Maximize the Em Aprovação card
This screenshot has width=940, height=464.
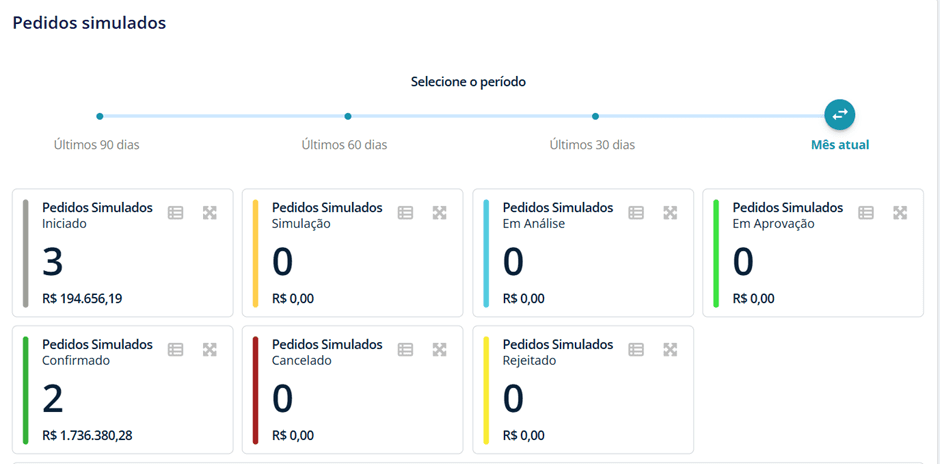point(900,213)
